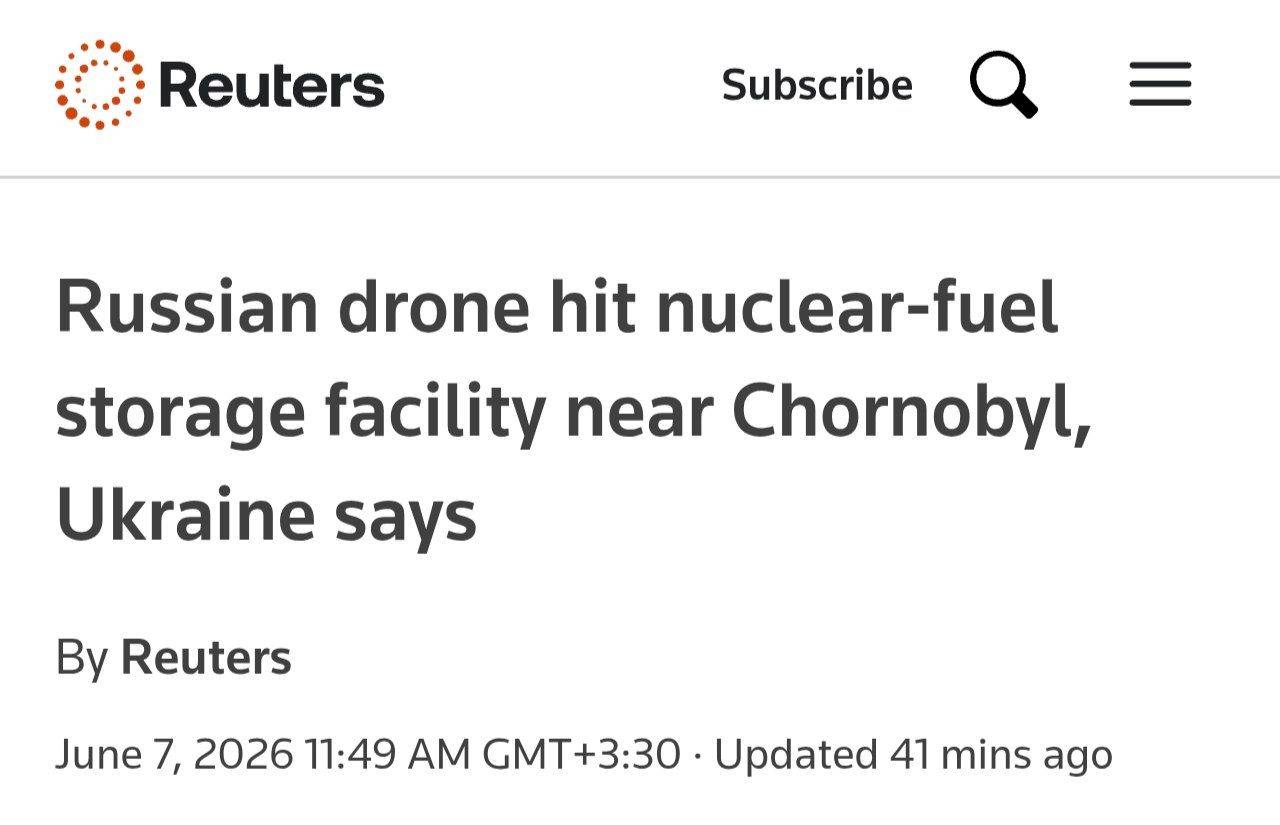
Task: Click 'storage facility' in the headline
Action: coord(299,412)
